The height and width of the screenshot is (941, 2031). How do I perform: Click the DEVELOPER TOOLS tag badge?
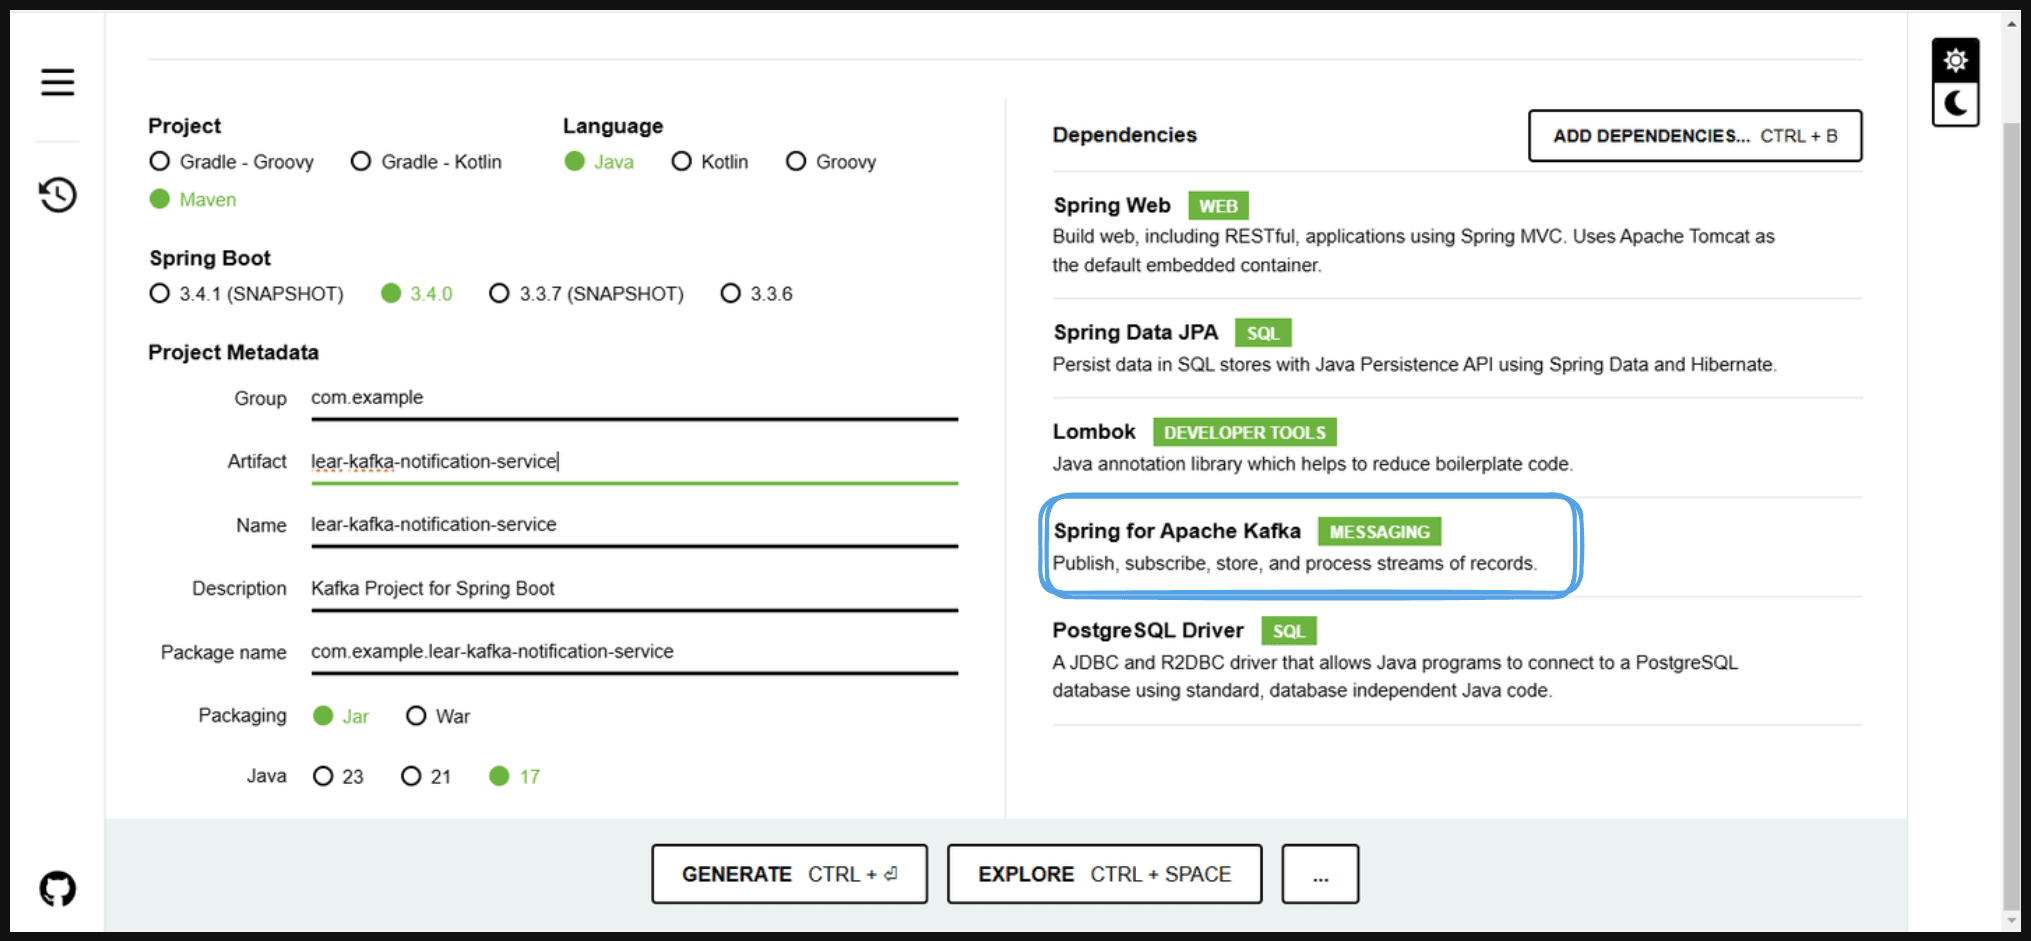[x=1244, y=432]
